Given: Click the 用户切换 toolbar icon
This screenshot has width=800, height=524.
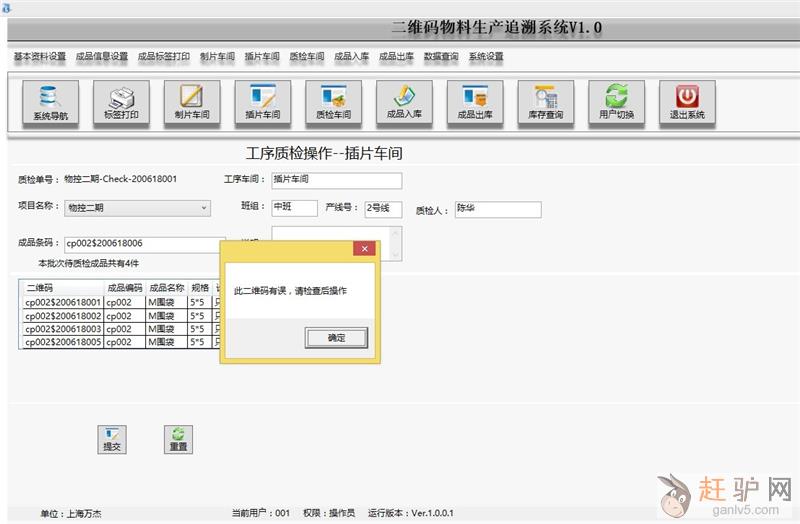Looking at the screenshot, I should (x=616, y=104).
